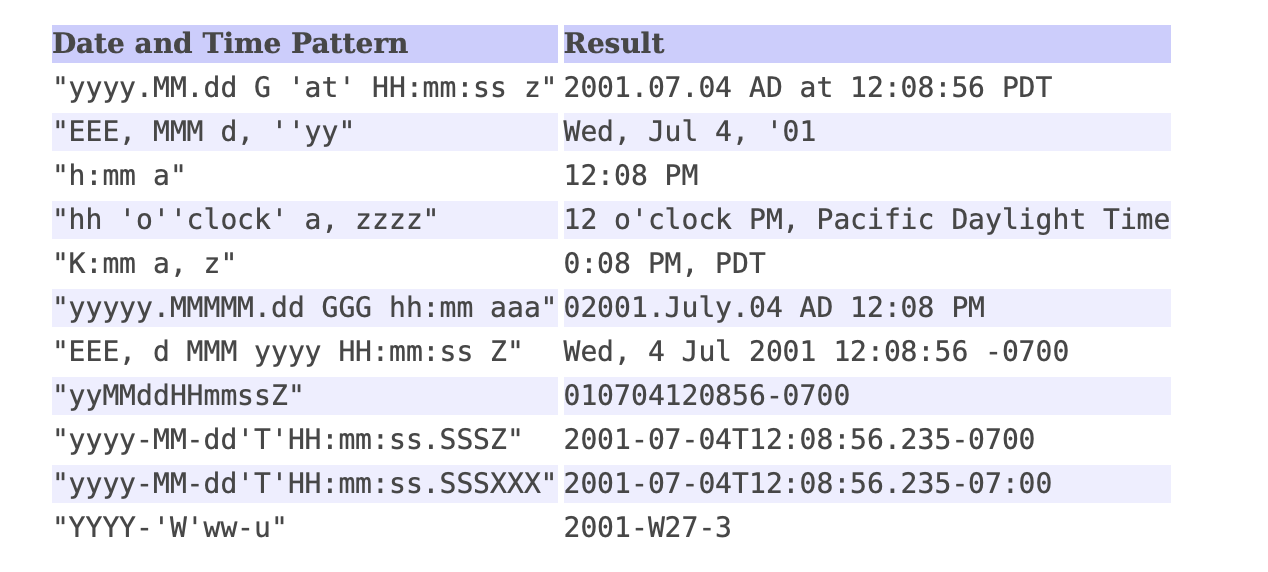Click the "yyyy.MM.dd G 'at' HH:mm:ss z" pattern
1268x572 pixels.
pyautogui.click(x=304, y=88)
